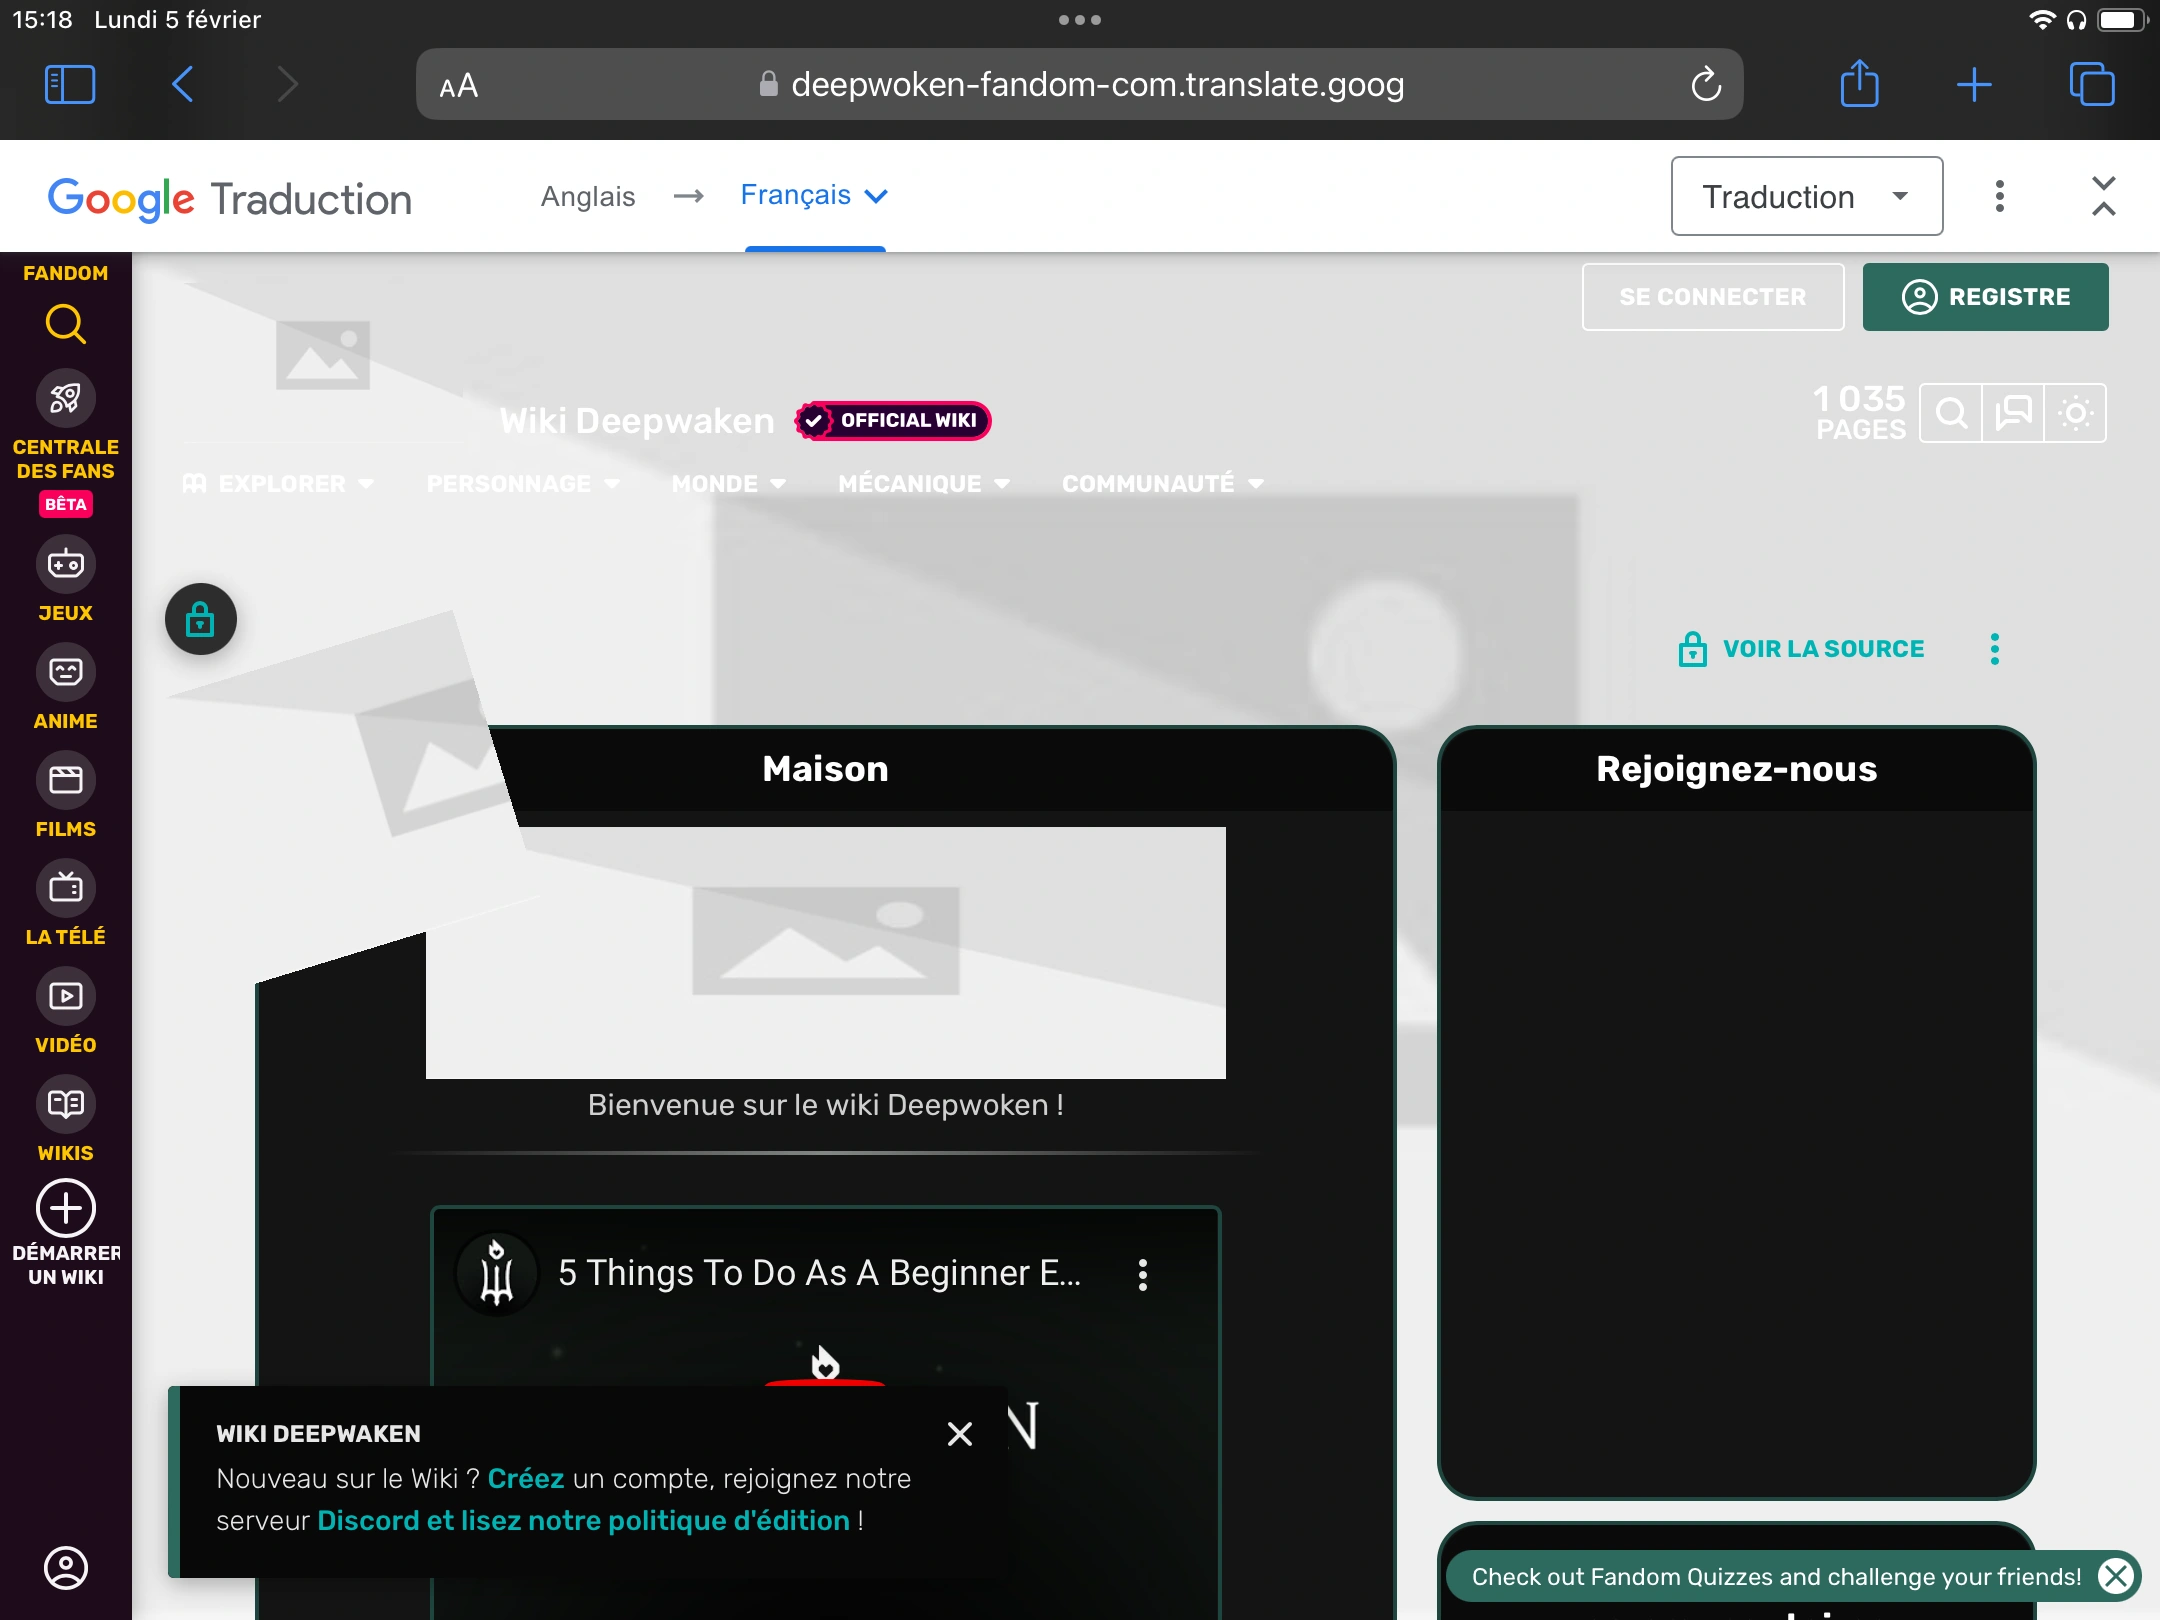The height and width of the screenshot is (1620, 2160).
Task: Click the Démarrer un wiki plus icon
Action: tap(66, 1208)
